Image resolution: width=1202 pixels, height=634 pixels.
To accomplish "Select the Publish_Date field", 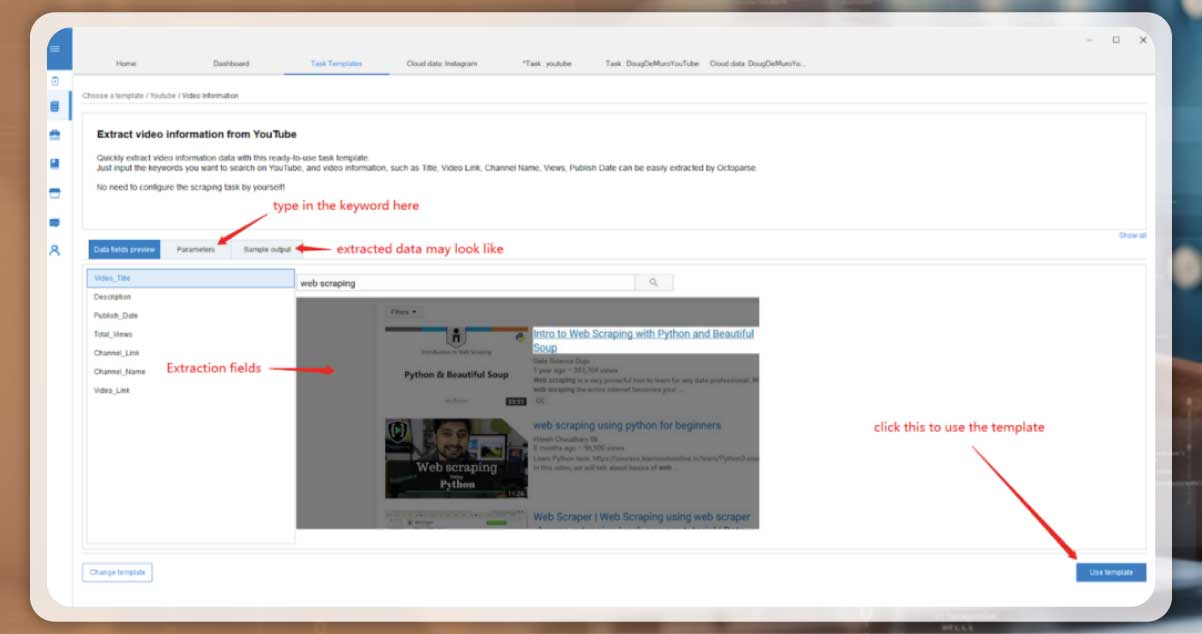I will tap(191, 315).
